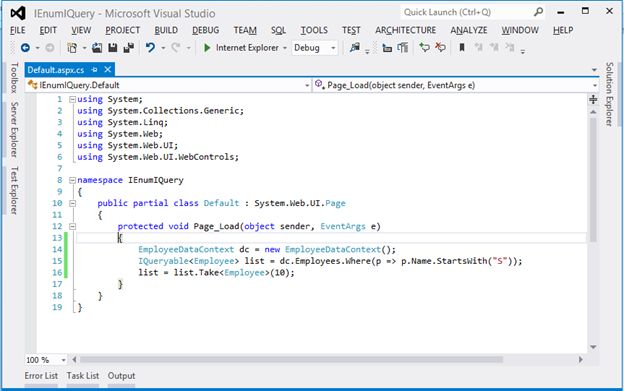The height and width of the screenshot is (391, 624).
Task: Toggle bookmark with bookmark icon
Action: click(462, 48)
